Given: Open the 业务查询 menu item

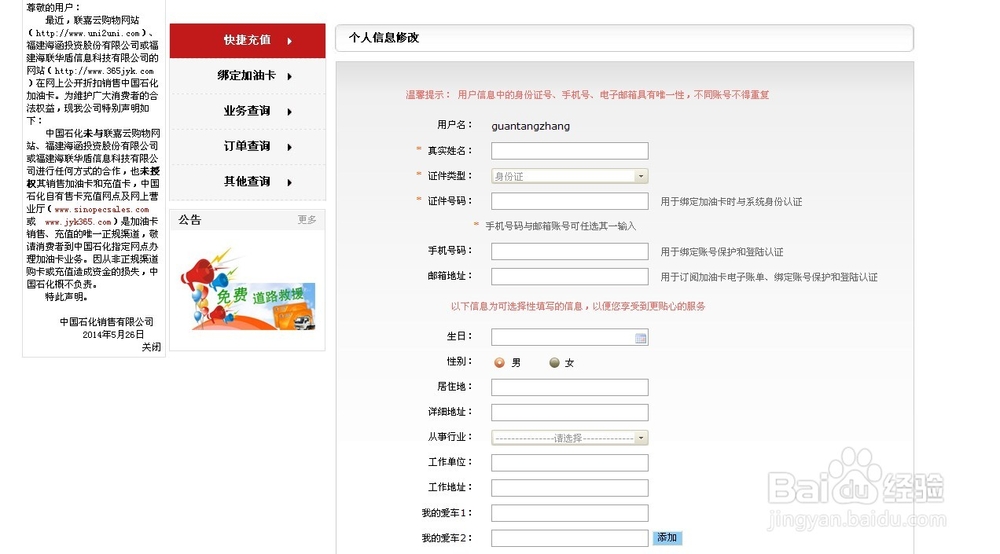Looking at the screenshot, I should click(x=247, y=112).
